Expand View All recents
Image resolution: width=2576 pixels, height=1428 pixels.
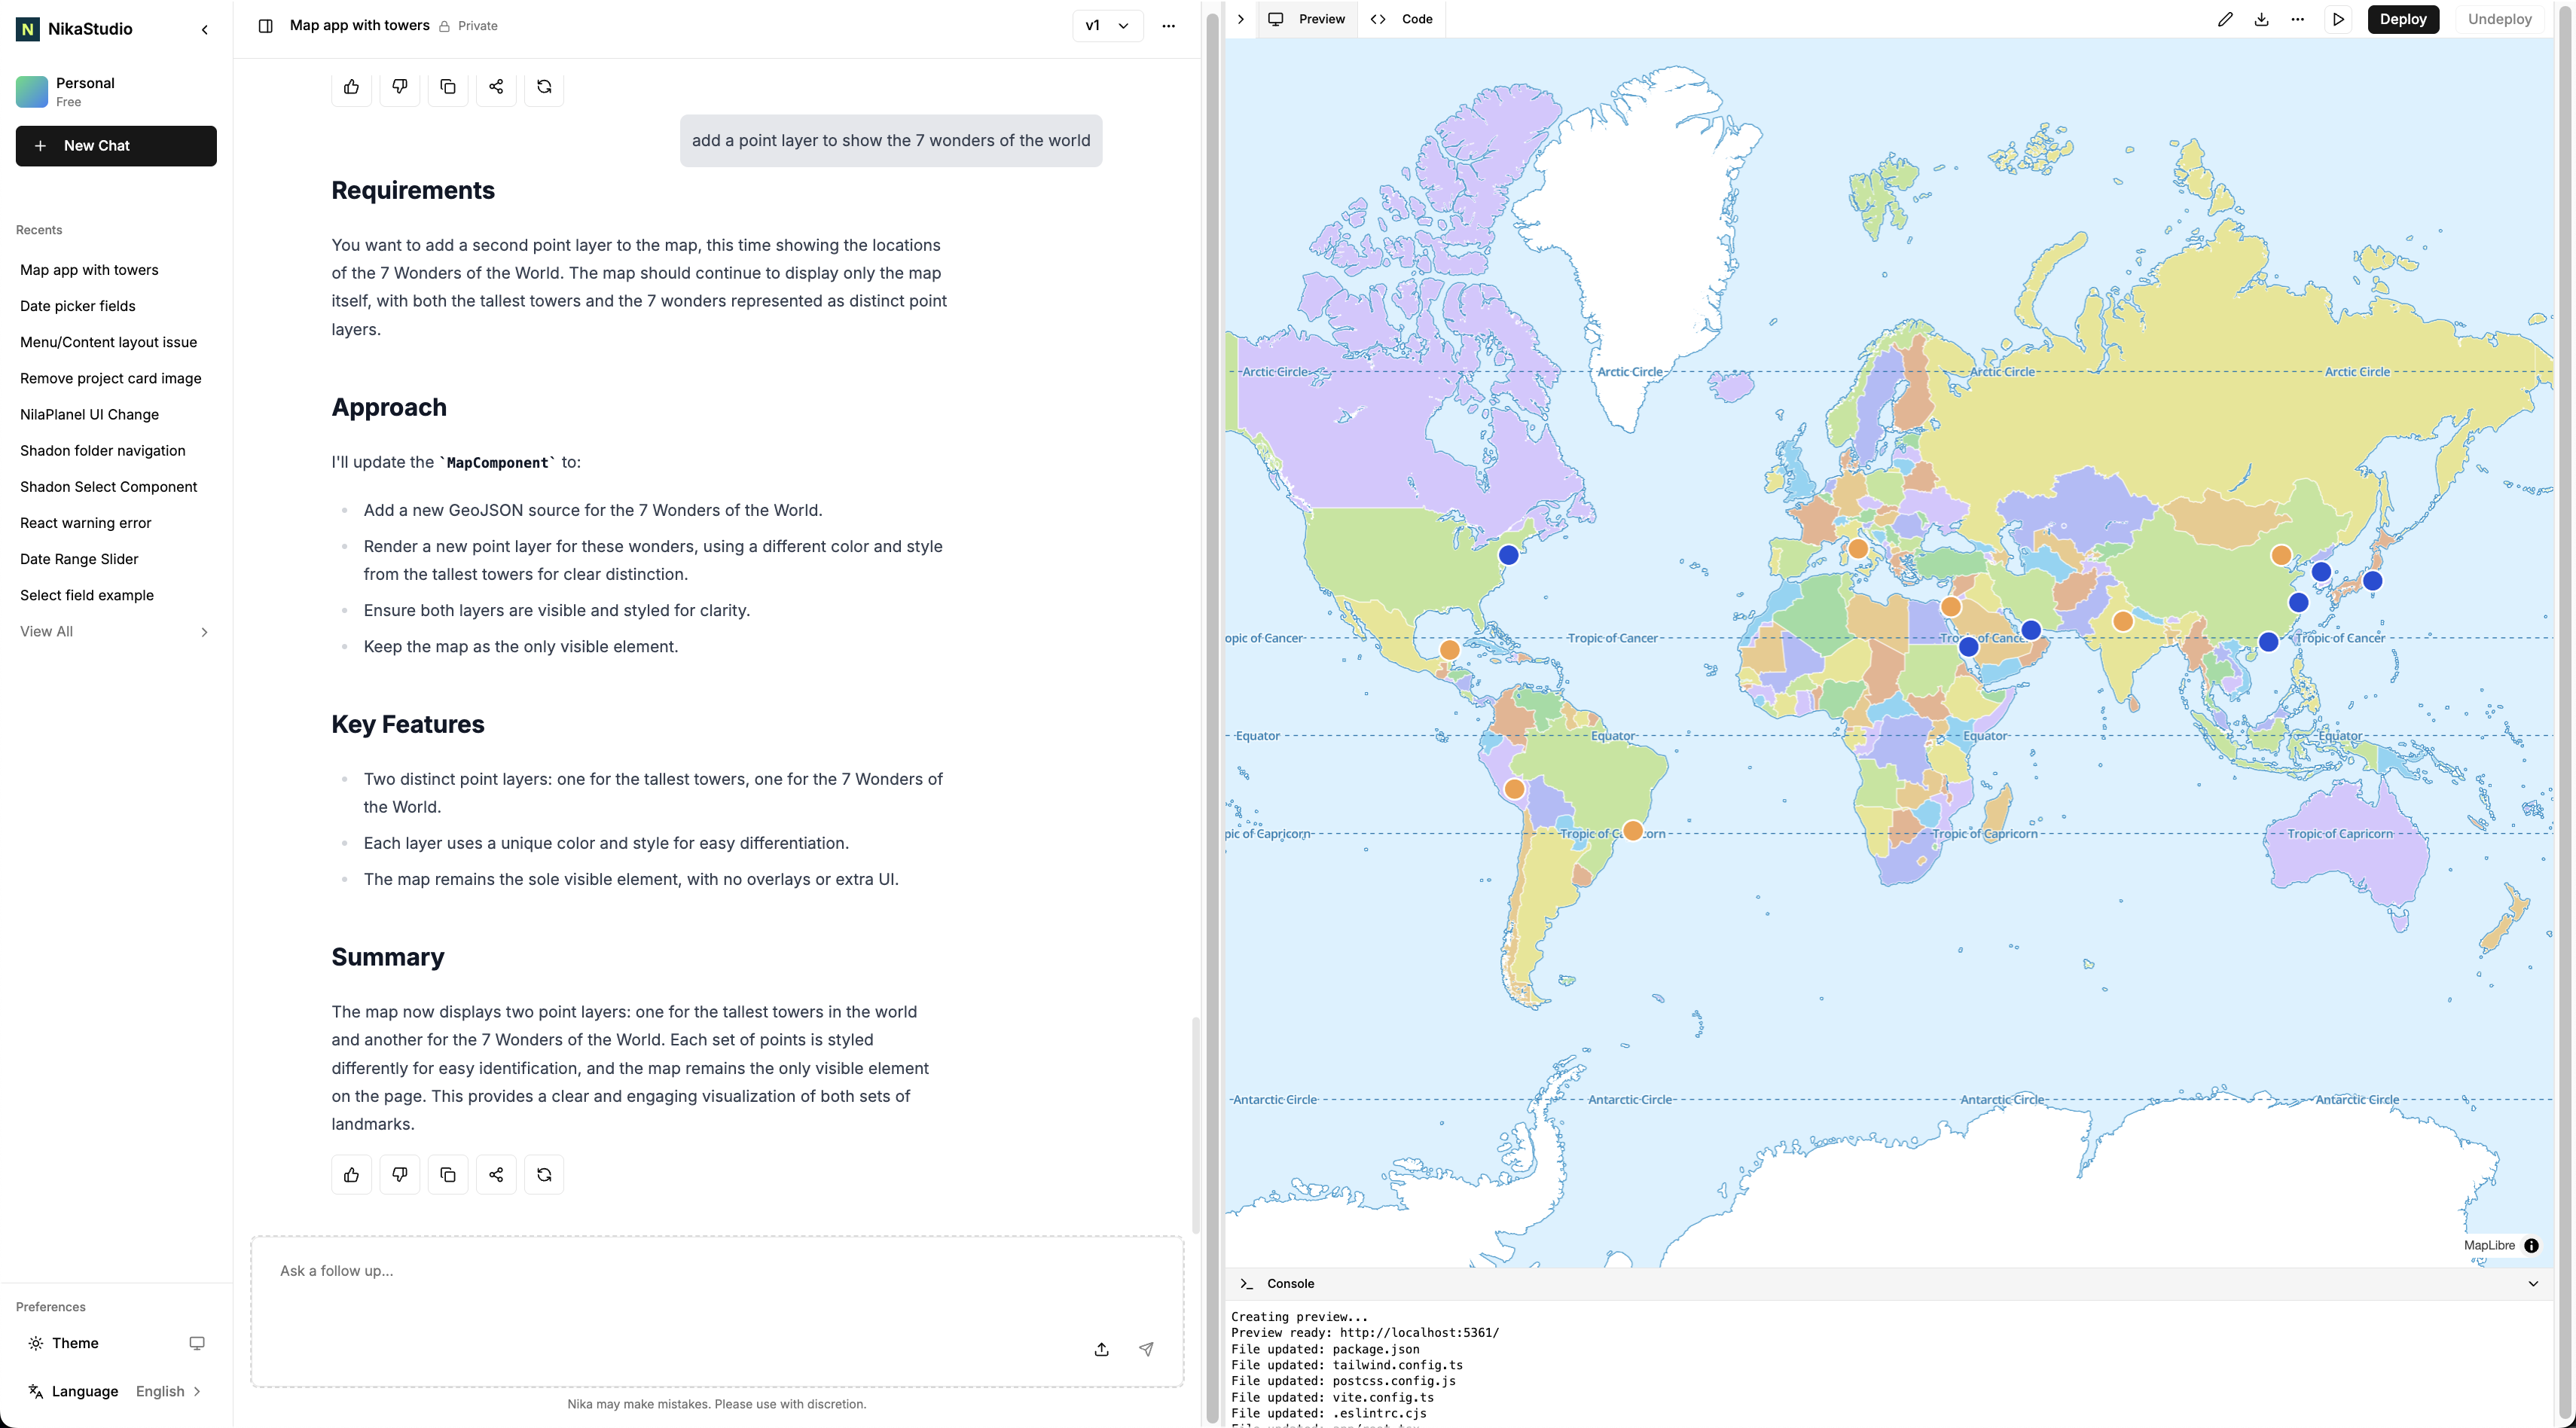115,631
